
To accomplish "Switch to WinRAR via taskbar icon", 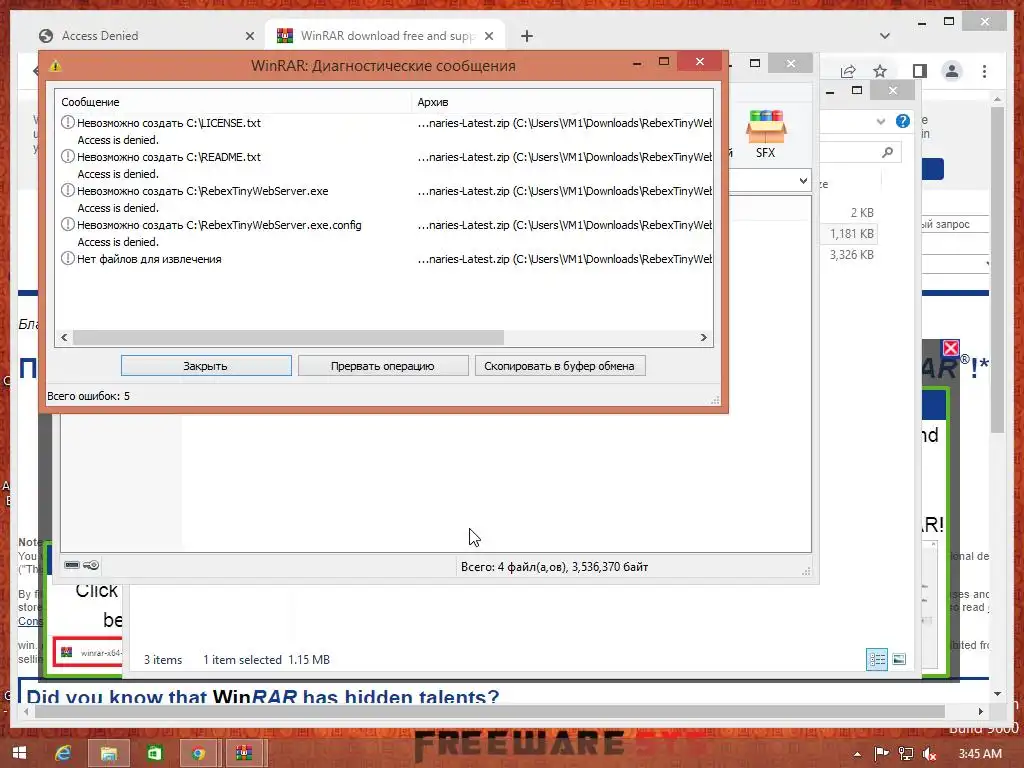I will [244, 753].
